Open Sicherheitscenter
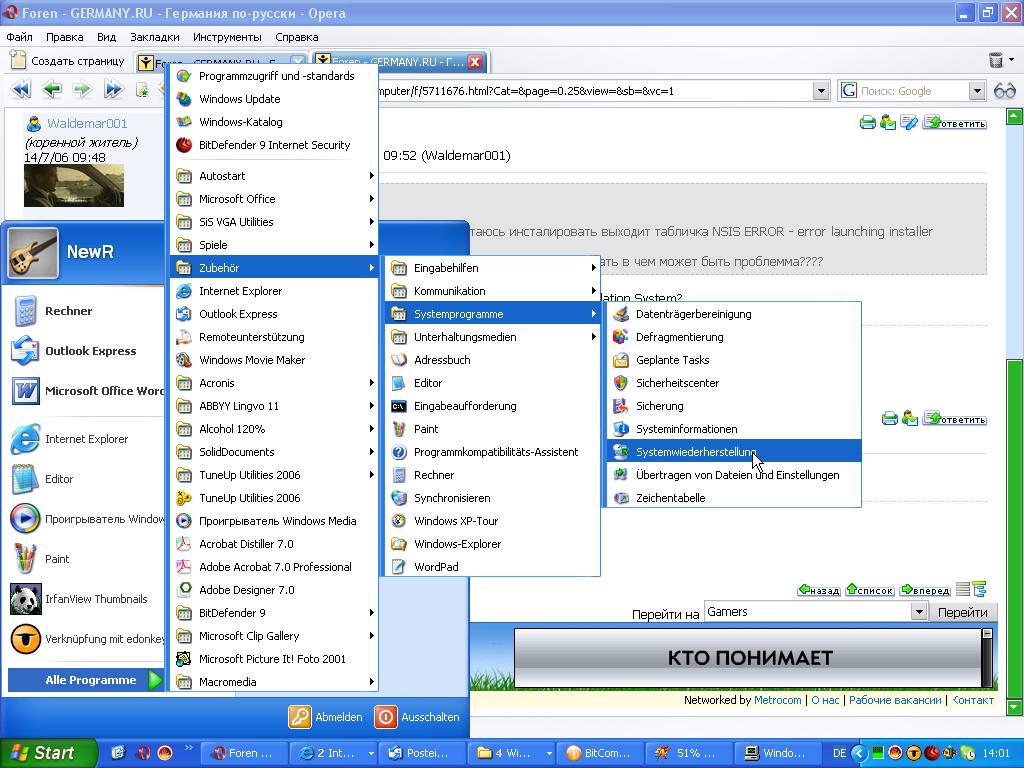This screenshot has height=768, width=1024. coord(734,383)
